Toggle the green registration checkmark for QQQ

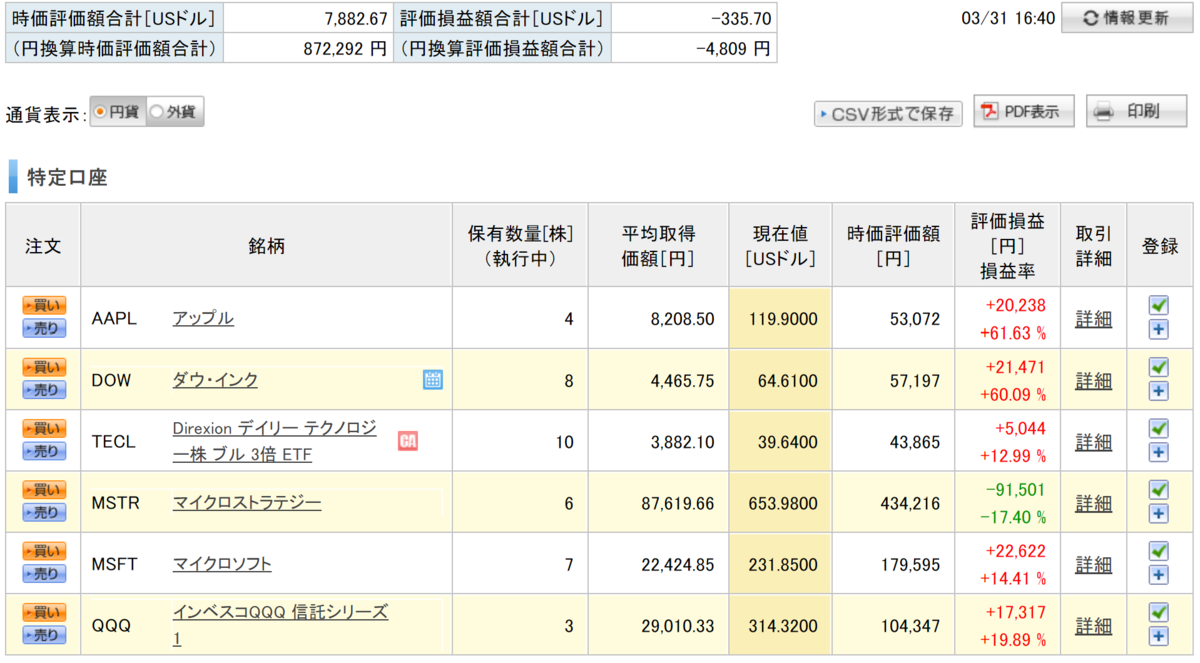tap(1159, 612)
